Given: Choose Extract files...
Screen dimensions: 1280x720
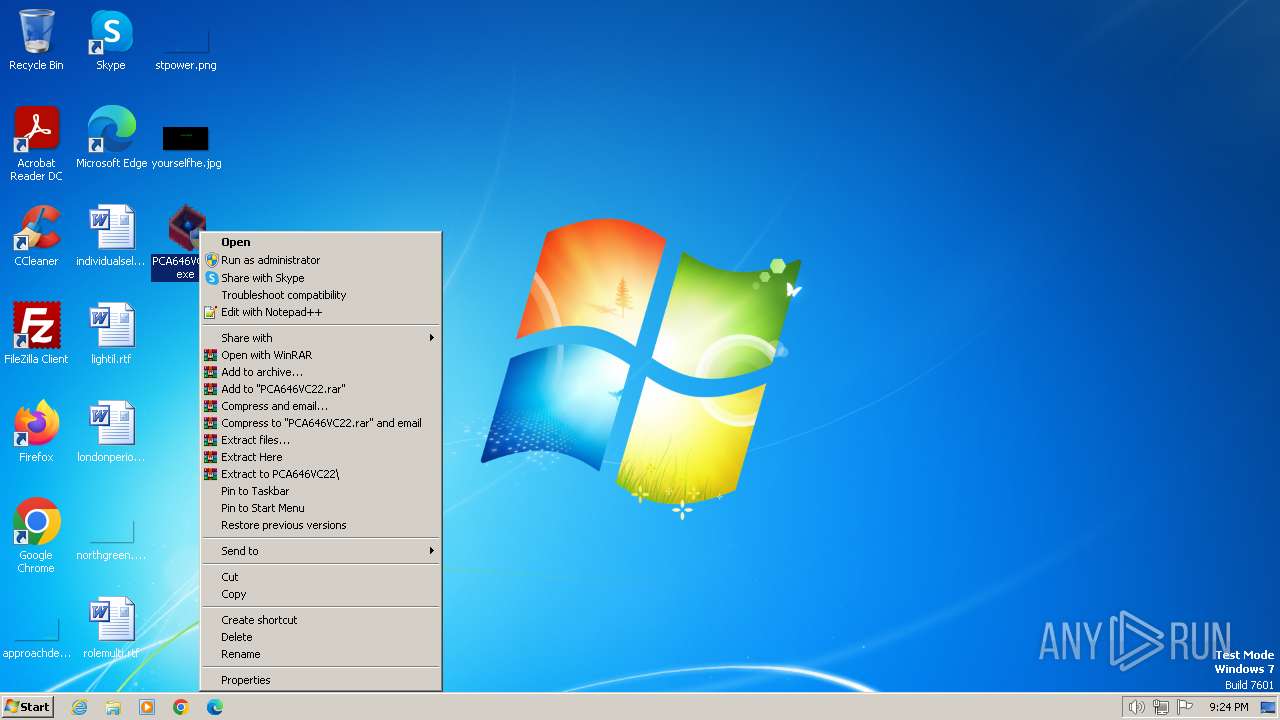Looking at the screenshot, I should click(320, 440).
